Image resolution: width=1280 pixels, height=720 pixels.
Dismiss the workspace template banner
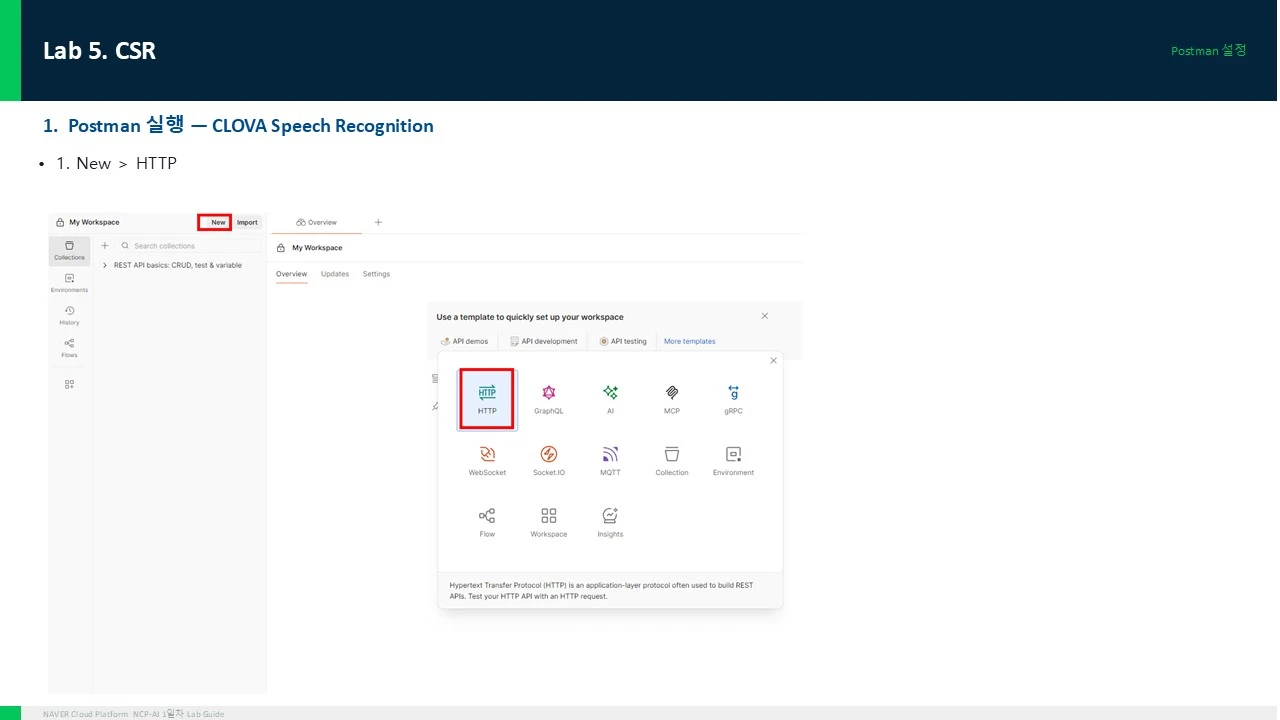765,316
